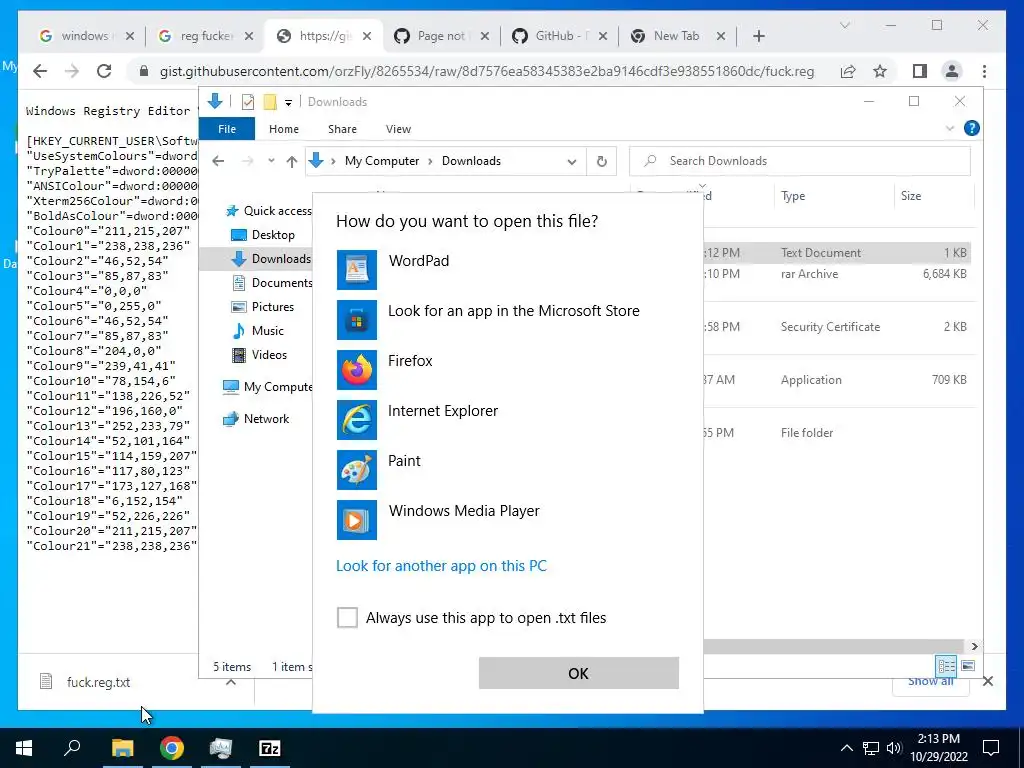Select Desktop in the navigation pane
This screenshot has width=1024, height=768.
272,235
